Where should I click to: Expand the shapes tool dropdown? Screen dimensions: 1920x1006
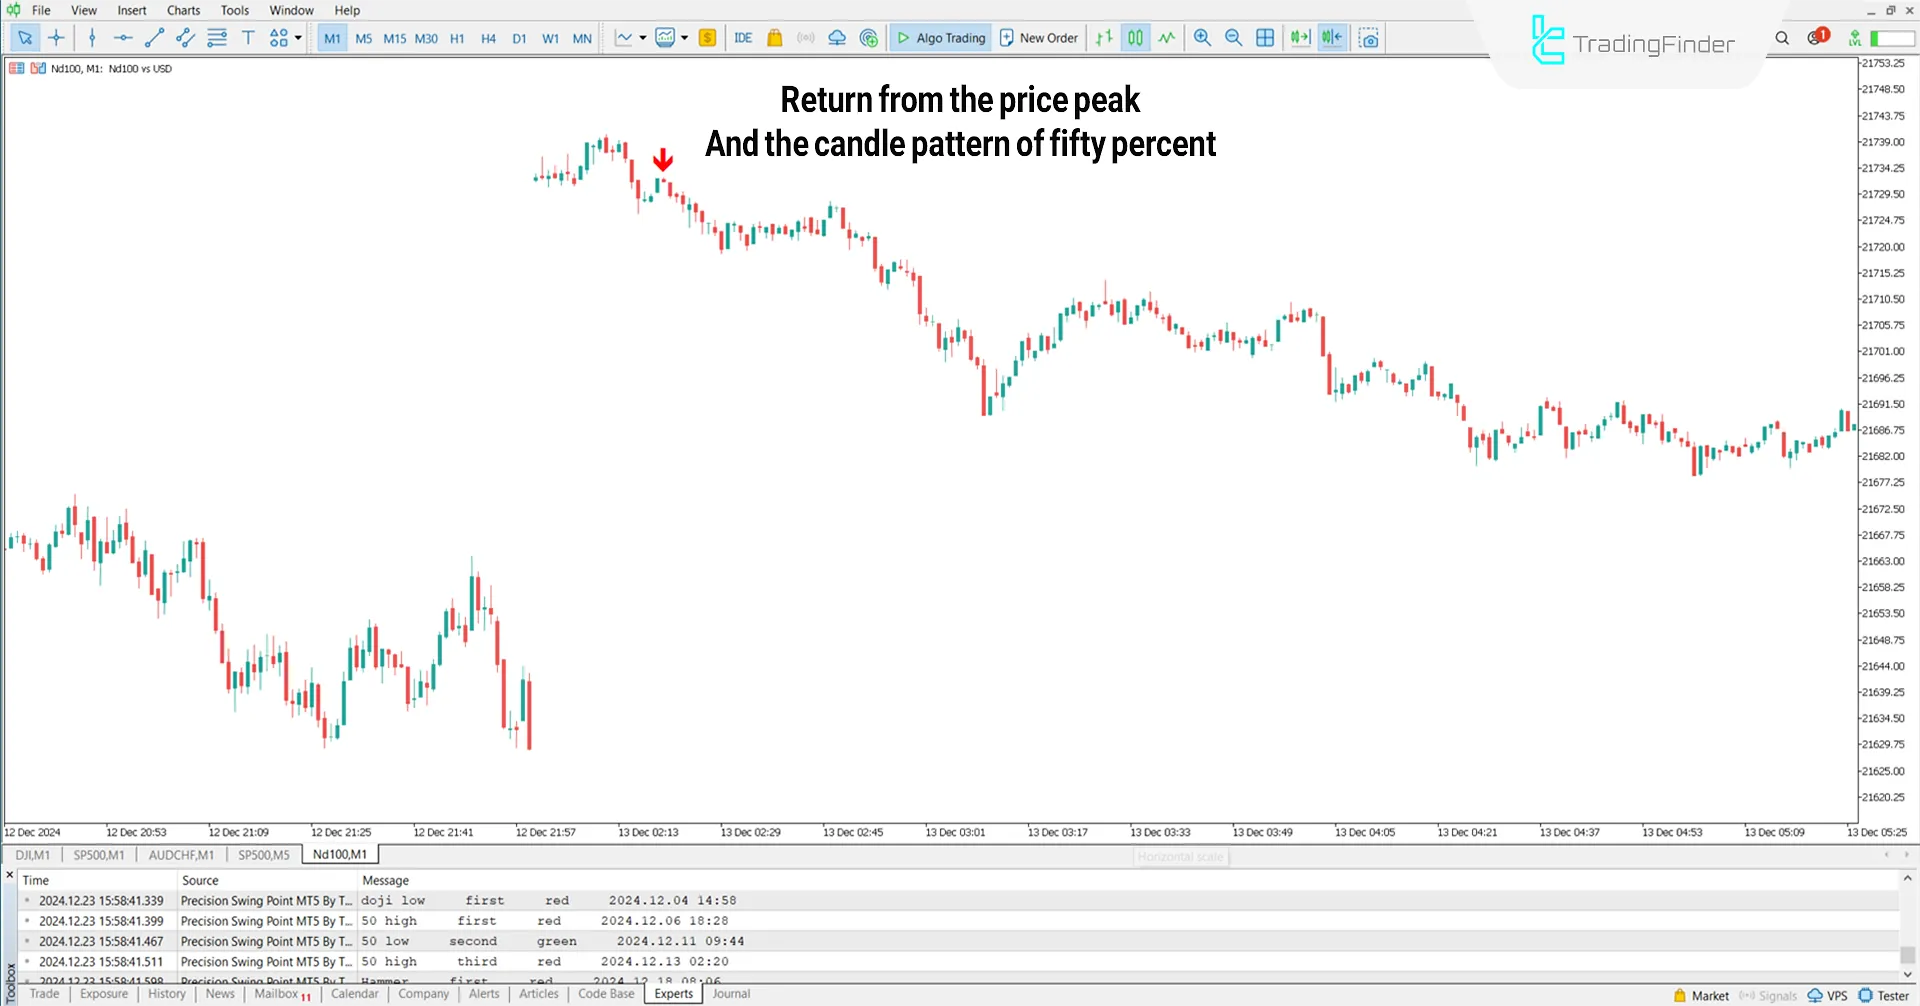pos(299,38)
